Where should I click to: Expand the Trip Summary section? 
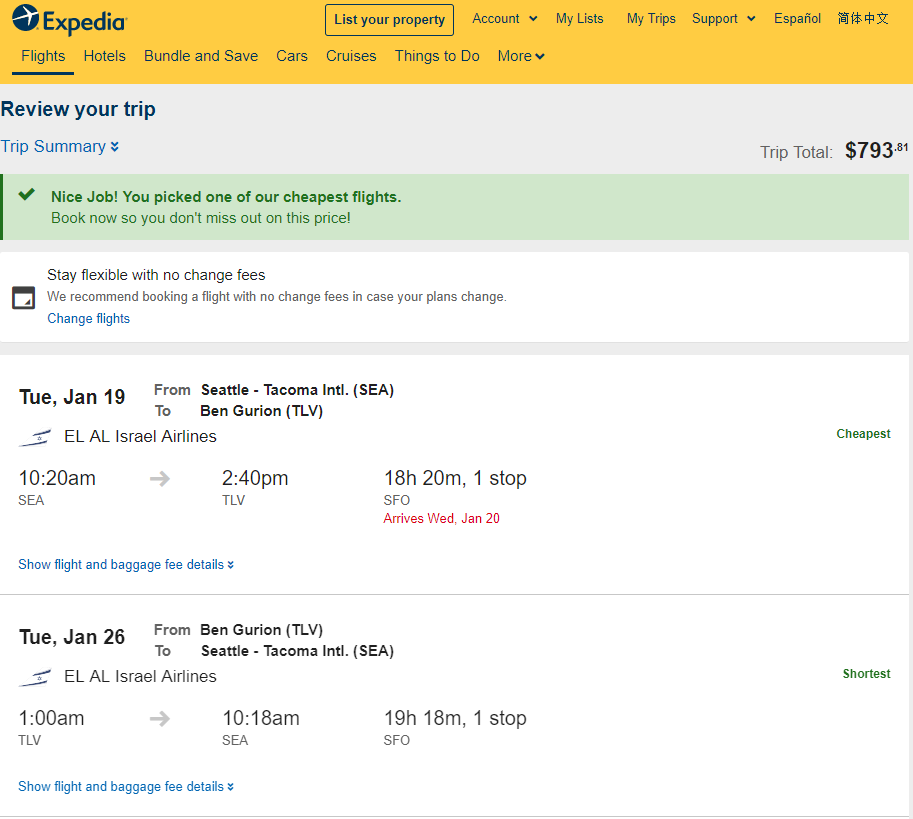pos(60,146)
